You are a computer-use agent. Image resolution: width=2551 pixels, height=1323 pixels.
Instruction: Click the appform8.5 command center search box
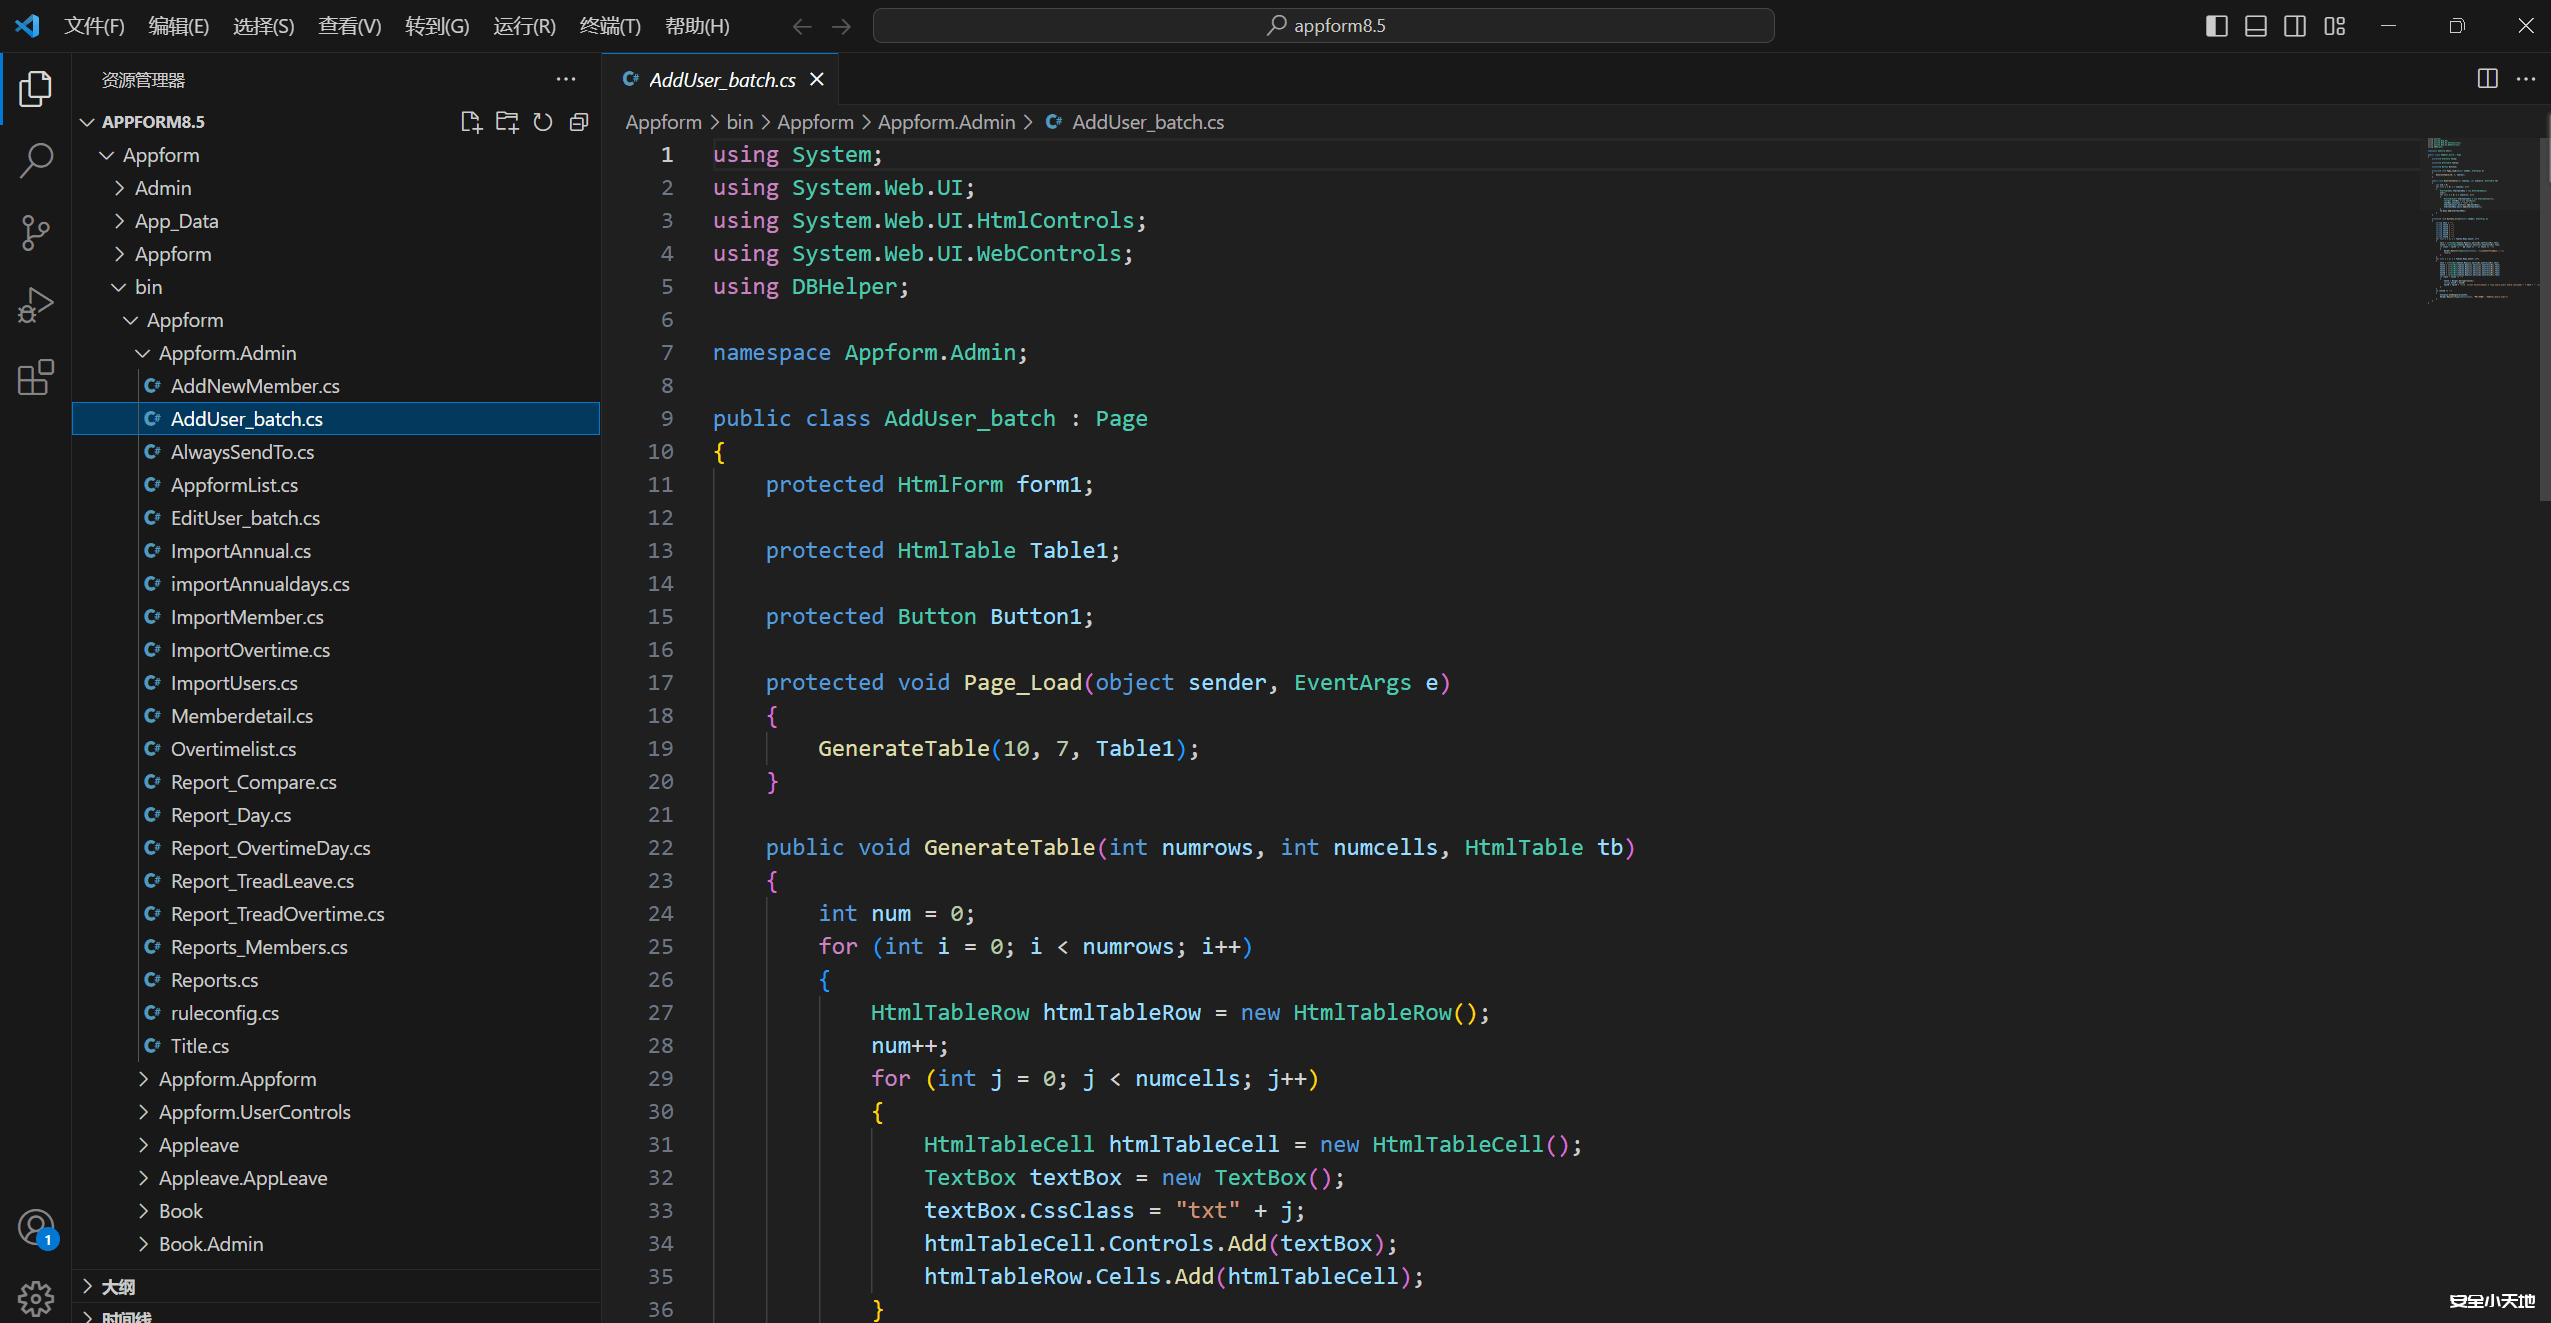click(1323, 26)
